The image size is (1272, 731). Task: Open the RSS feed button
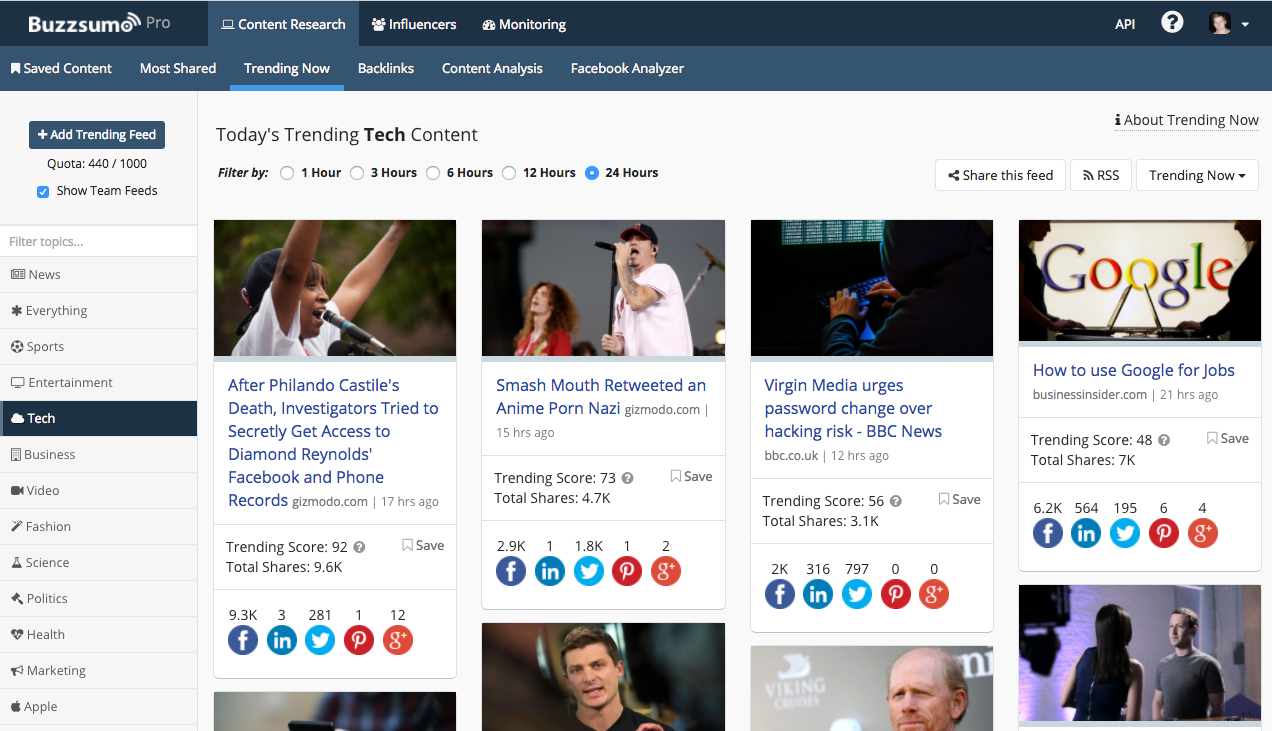coord(1101,175)
